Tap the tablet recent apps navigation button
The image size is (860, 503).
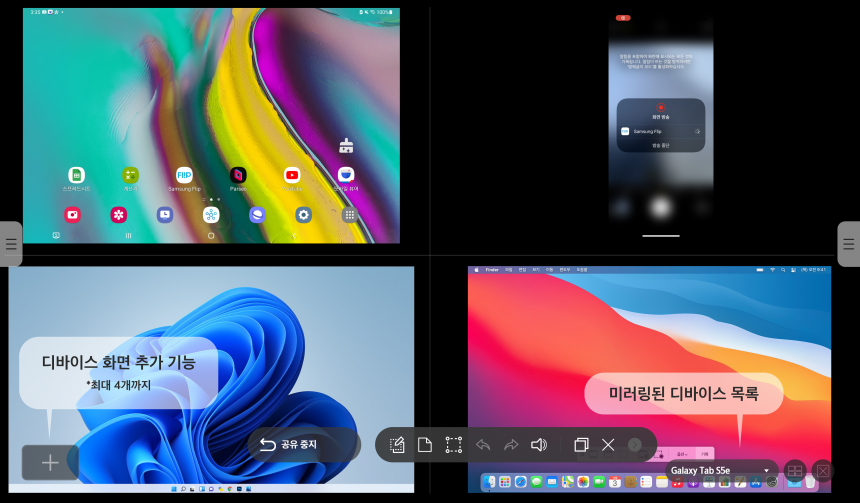coord(128,235)
